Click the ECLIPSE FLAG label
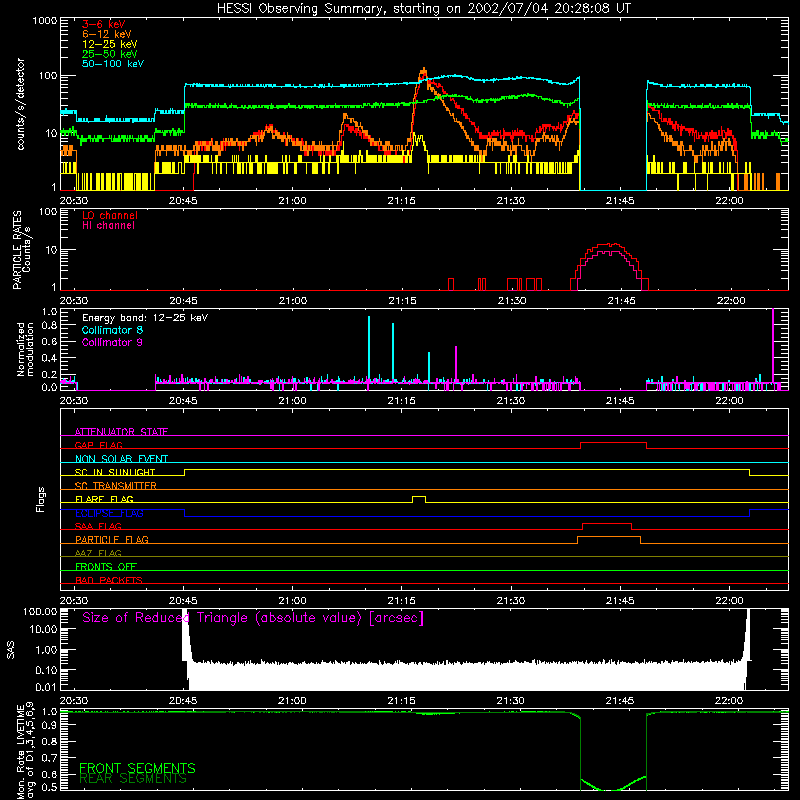Image resolution: width=800 pixels, height=800 pixels. [109, 513]
